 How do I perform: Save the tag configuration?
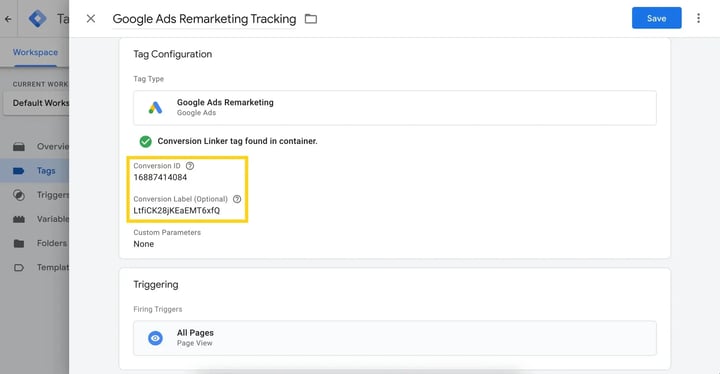coord(656,18)
